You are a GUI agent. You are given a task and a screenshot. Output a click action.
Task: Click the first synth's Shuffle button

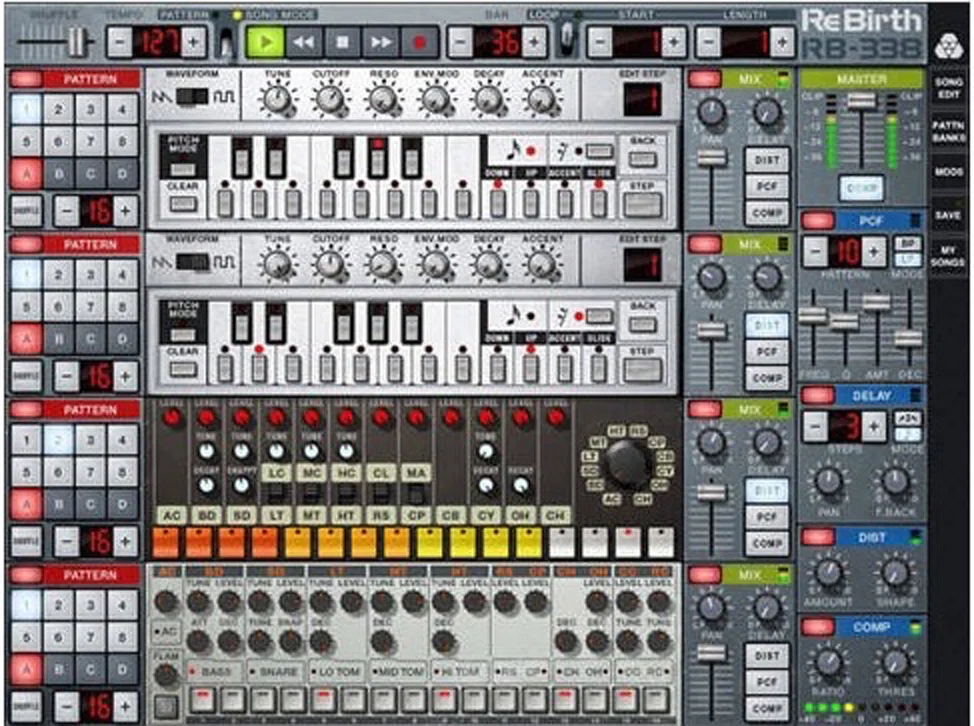(26, 211)
